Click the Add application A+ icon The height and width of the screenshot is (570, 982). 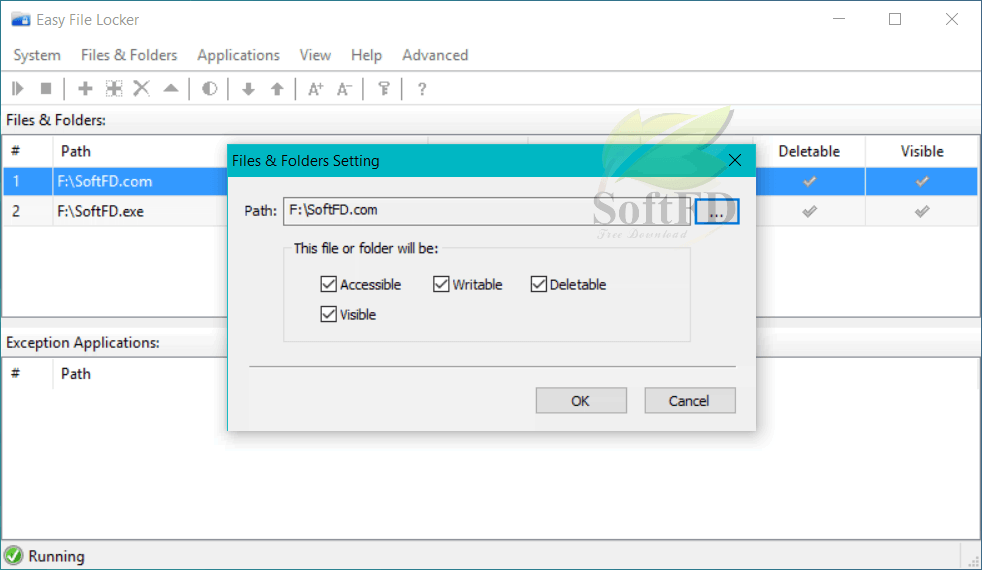315,89
